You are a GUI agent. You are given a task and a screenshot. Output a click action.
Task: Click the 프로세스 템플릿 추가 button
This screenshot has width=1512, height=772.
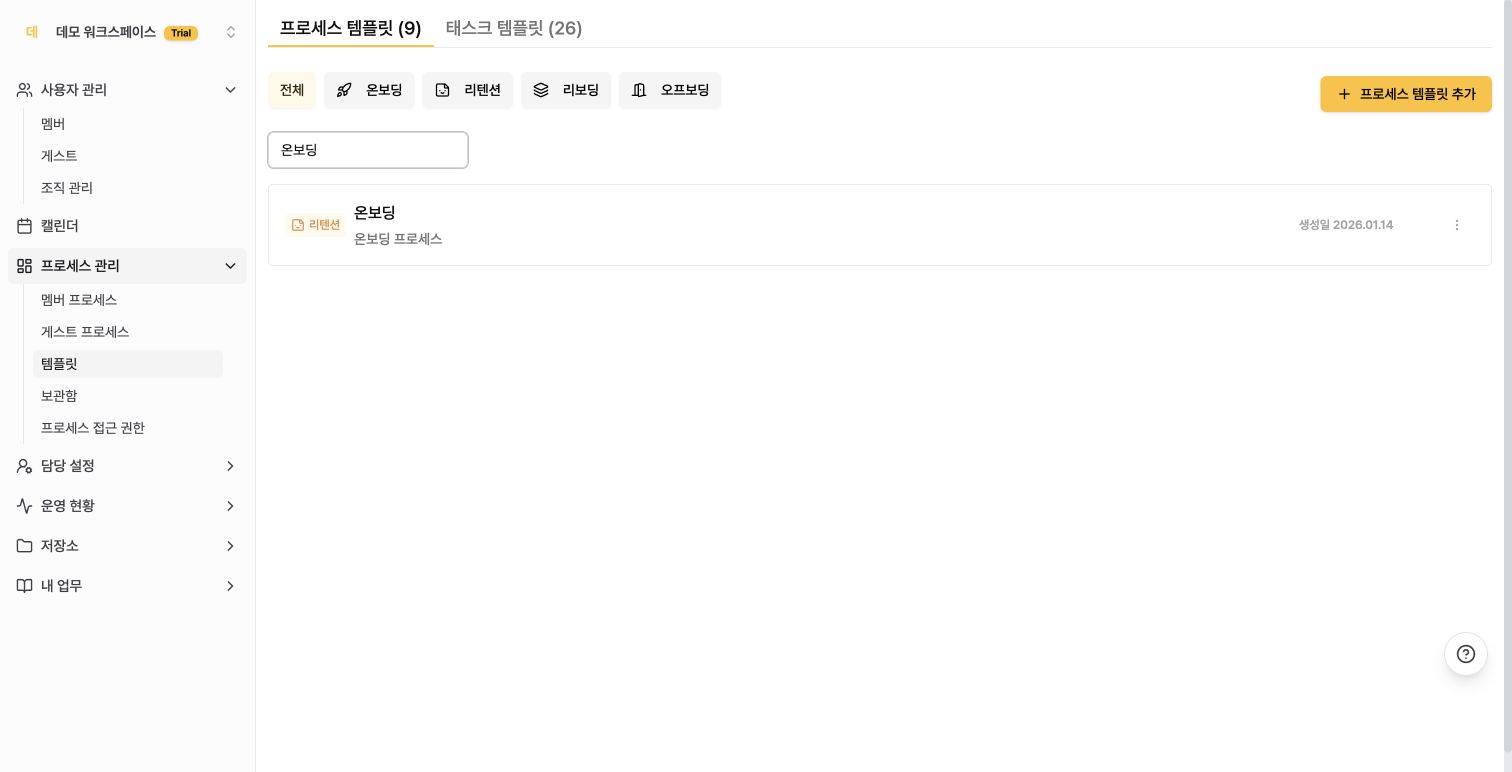click(x=1406, y=94)
